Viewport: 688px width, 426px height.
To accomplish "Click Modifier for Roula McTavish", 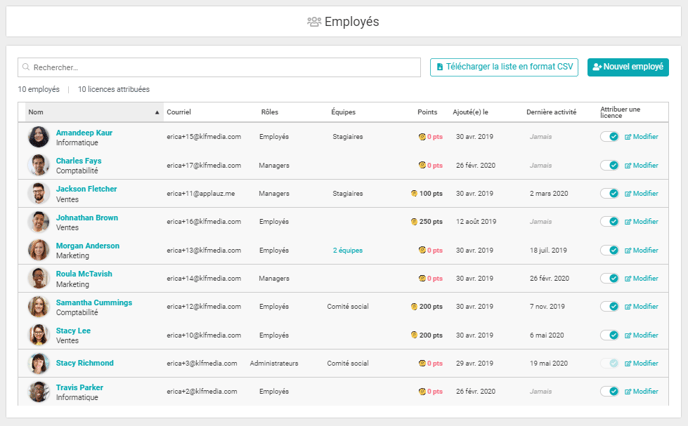I will click(x=641, y=278).
